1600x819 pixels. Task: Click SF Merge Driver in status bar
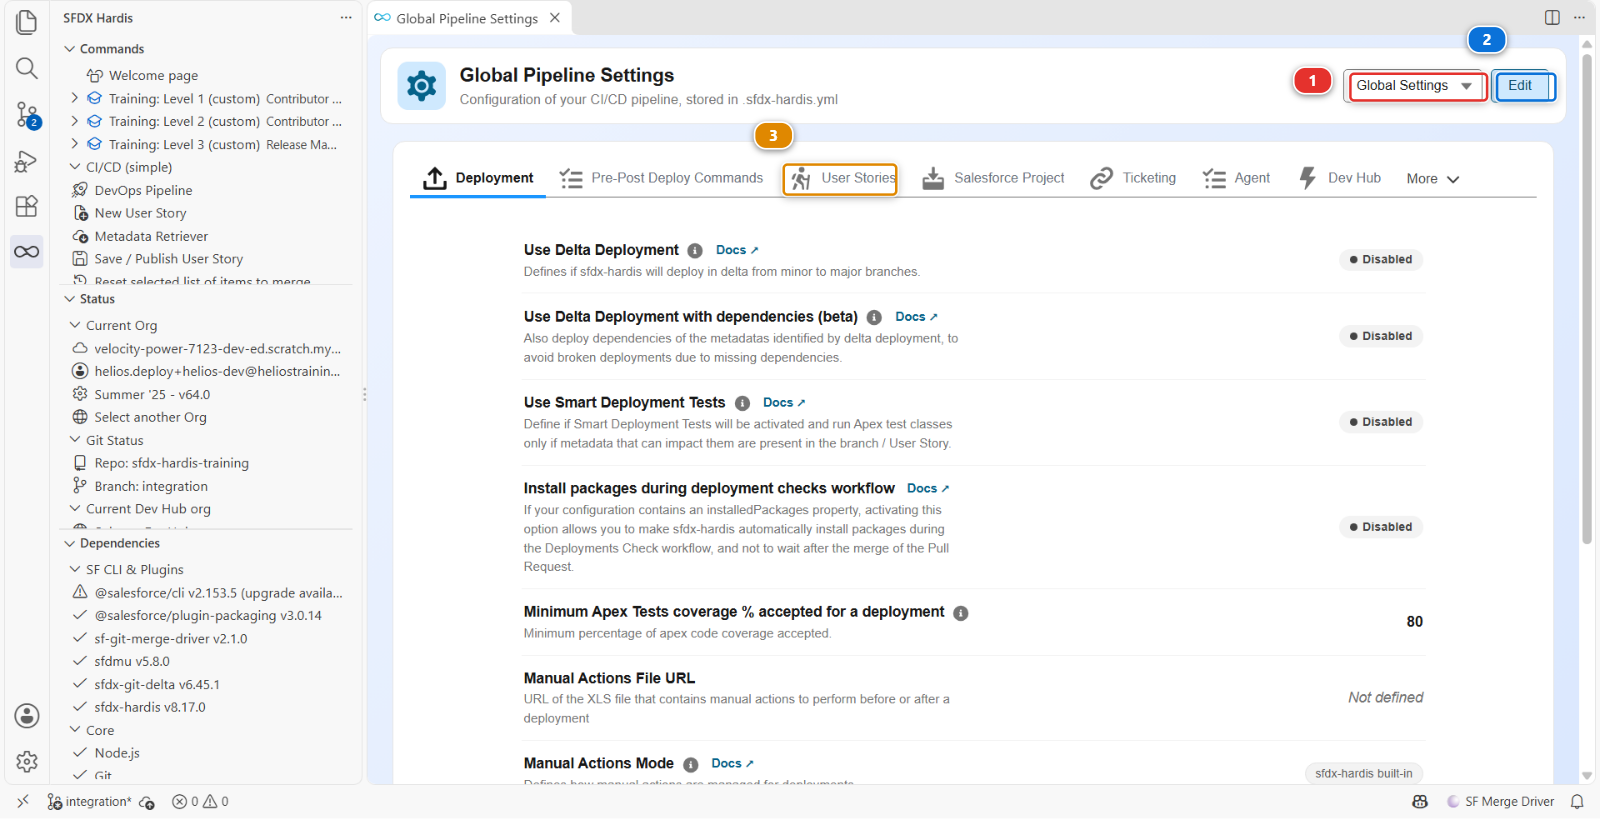[1500, 802]
